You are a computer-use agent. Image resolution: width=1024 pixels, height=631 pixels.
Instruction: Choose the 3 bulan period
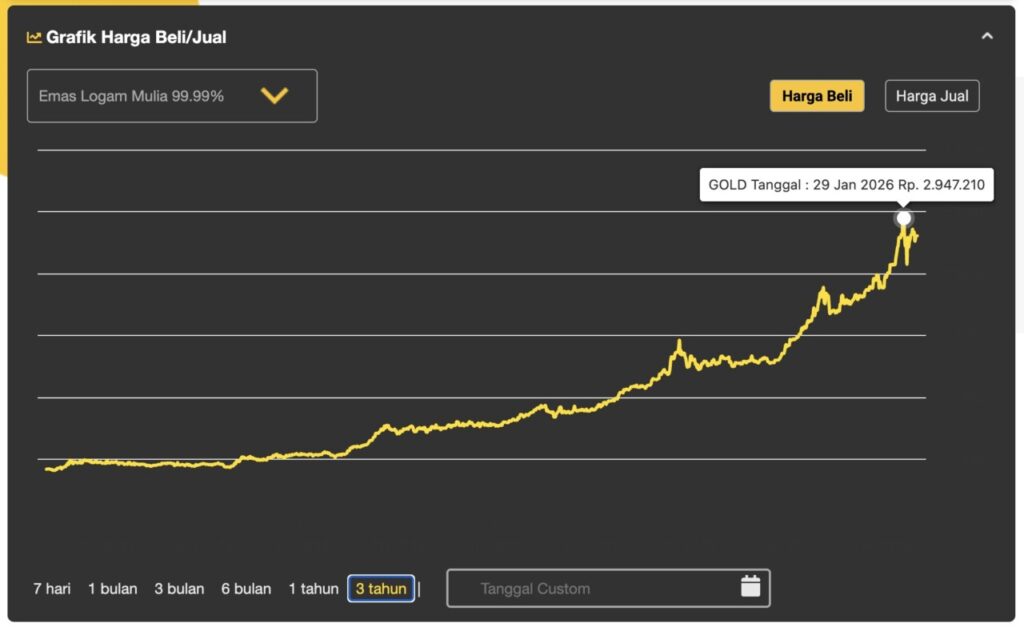click(178, 588)
